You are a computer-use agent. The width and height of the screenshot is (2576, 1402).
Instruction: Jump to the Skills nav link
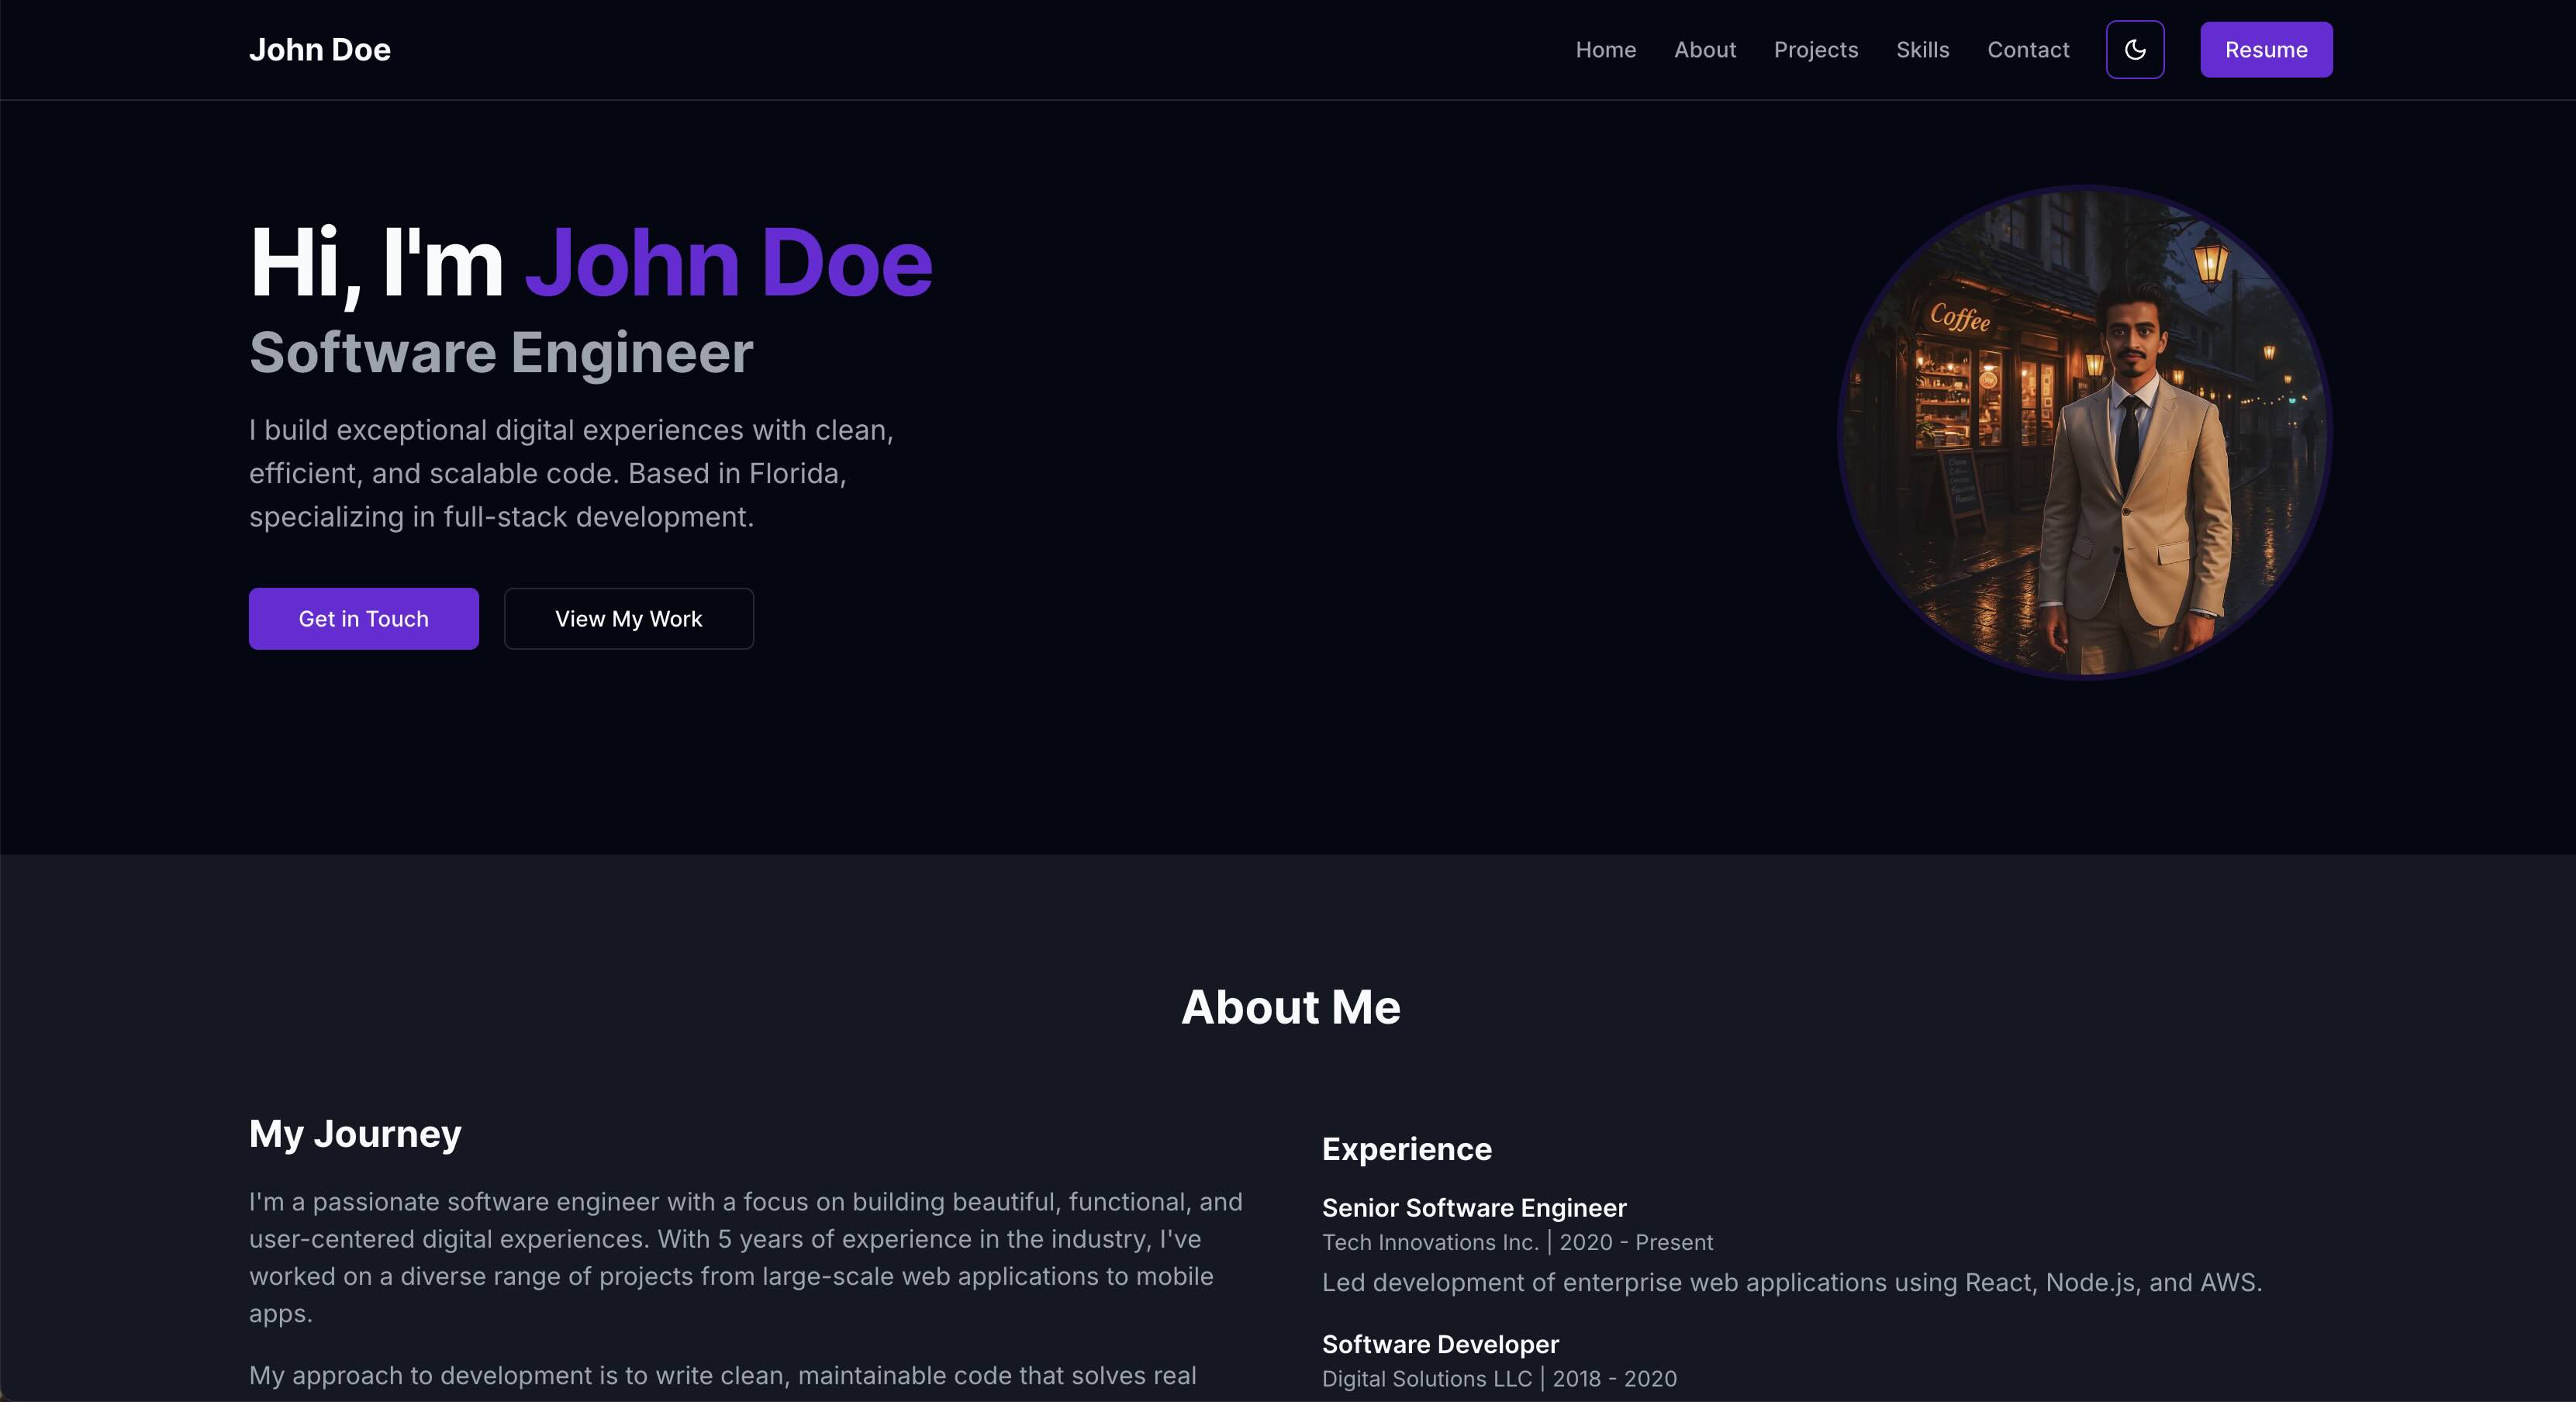[x=1922, y=50]
